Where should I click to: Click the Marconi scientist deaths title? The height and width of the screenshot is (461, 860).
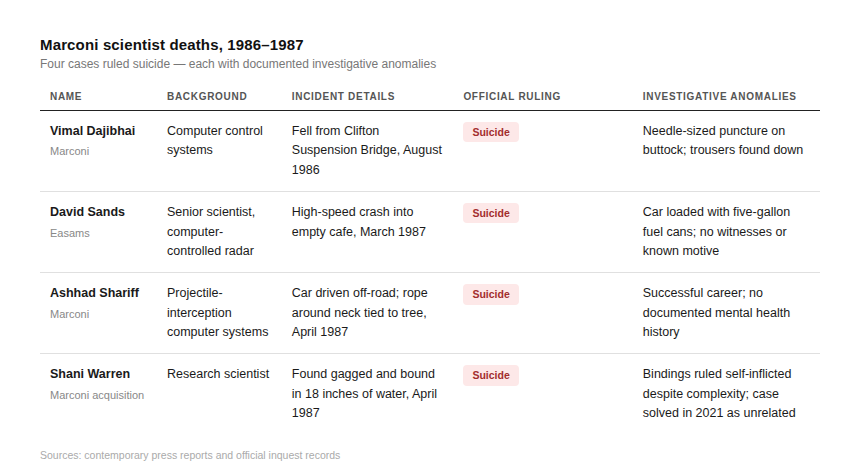click(171, 45)
